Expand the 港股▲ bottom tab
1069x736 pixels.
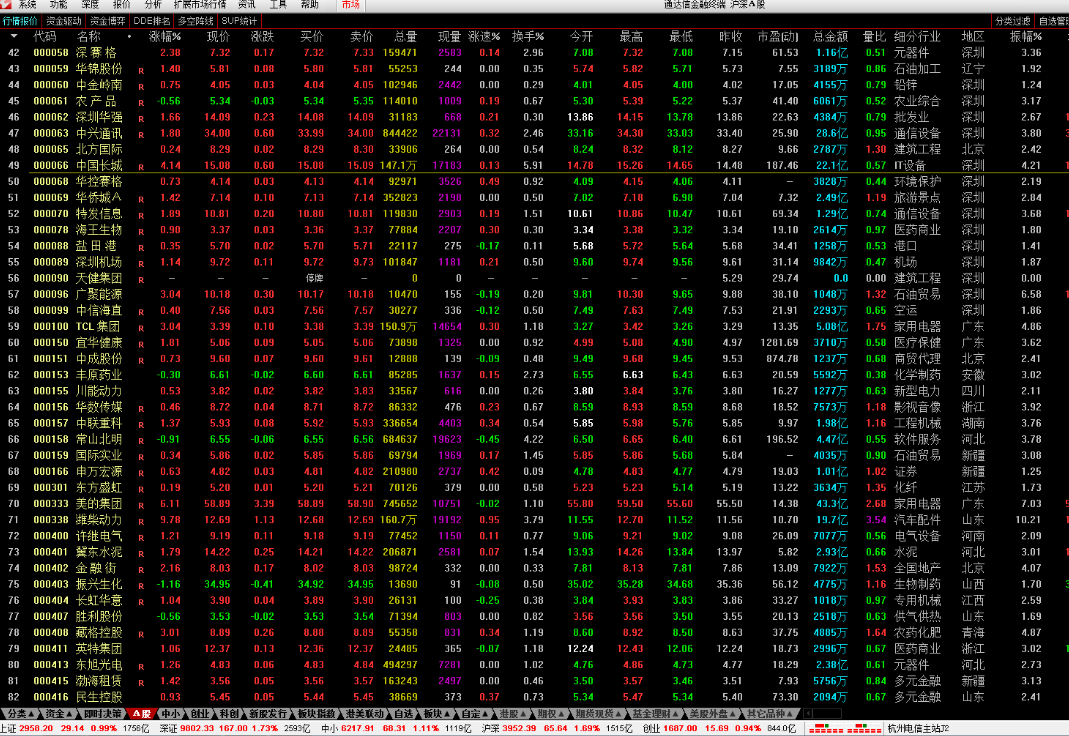coord(513,714)
